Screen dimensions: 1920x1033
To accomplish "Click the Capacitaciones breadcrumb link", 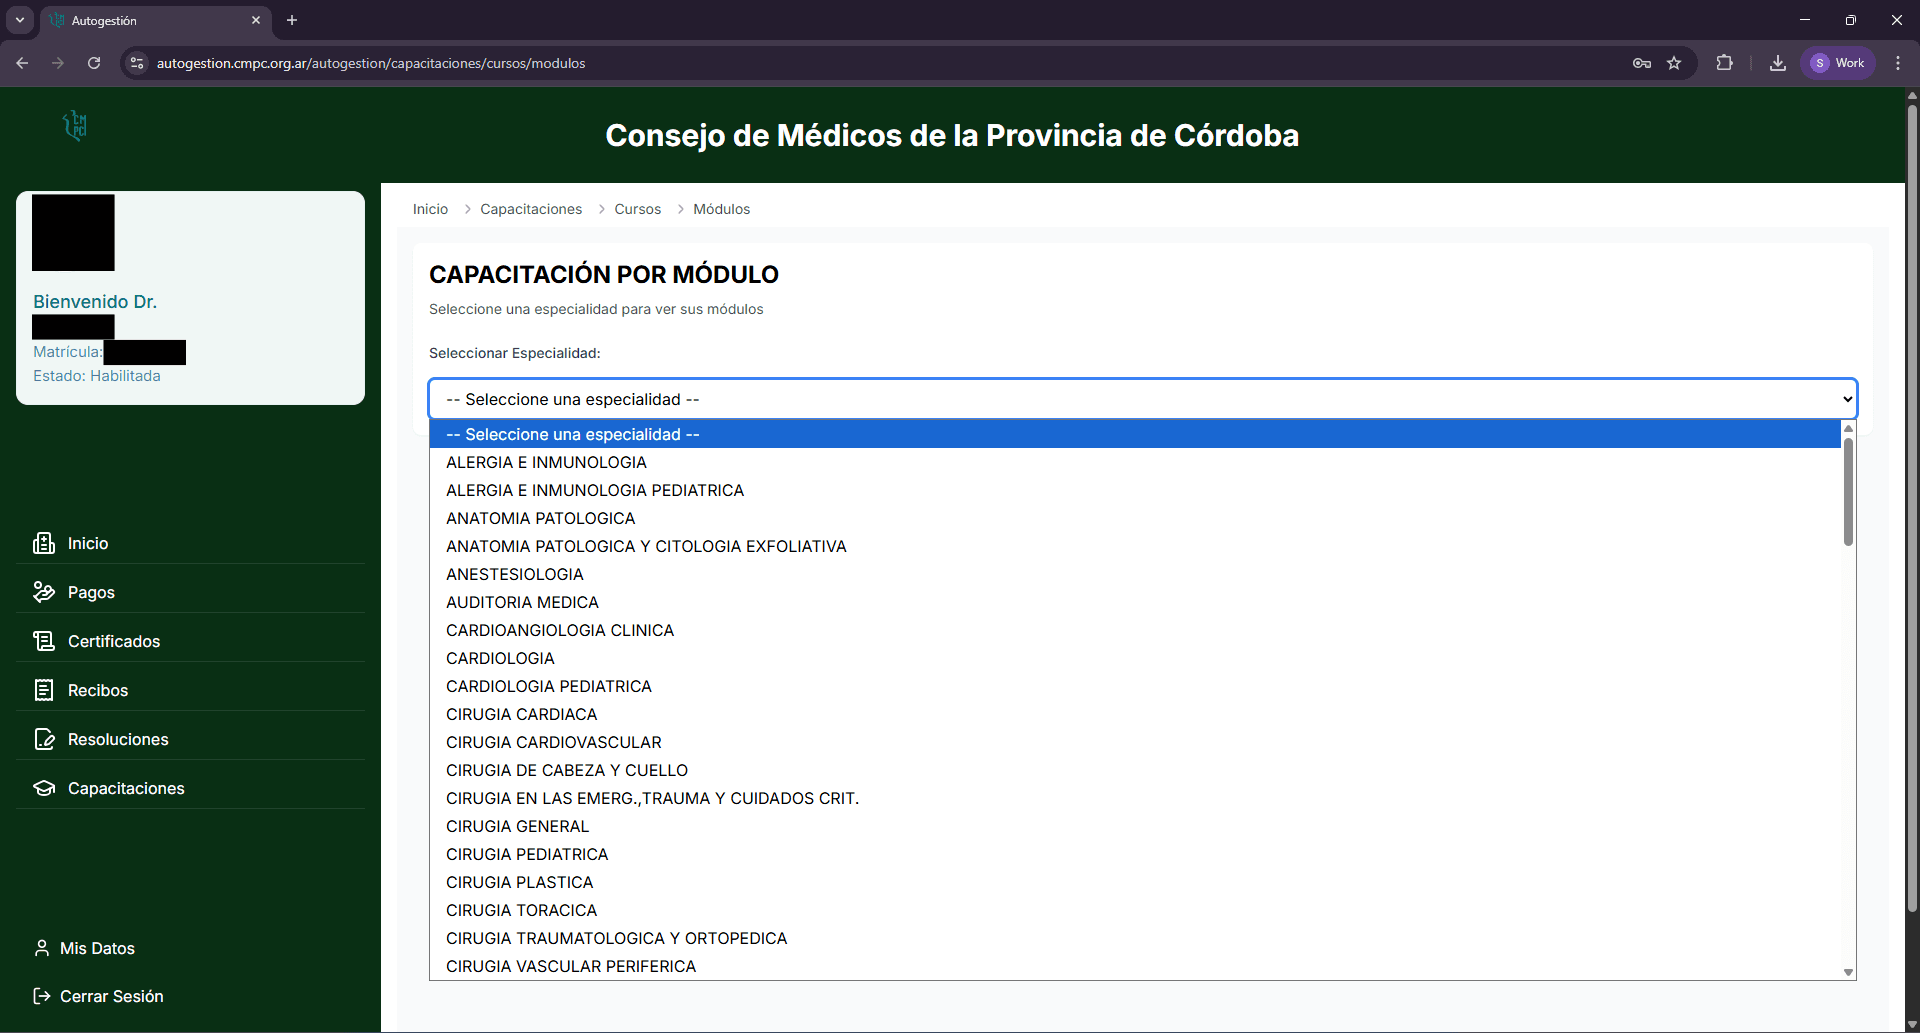I will click(531, 209).
